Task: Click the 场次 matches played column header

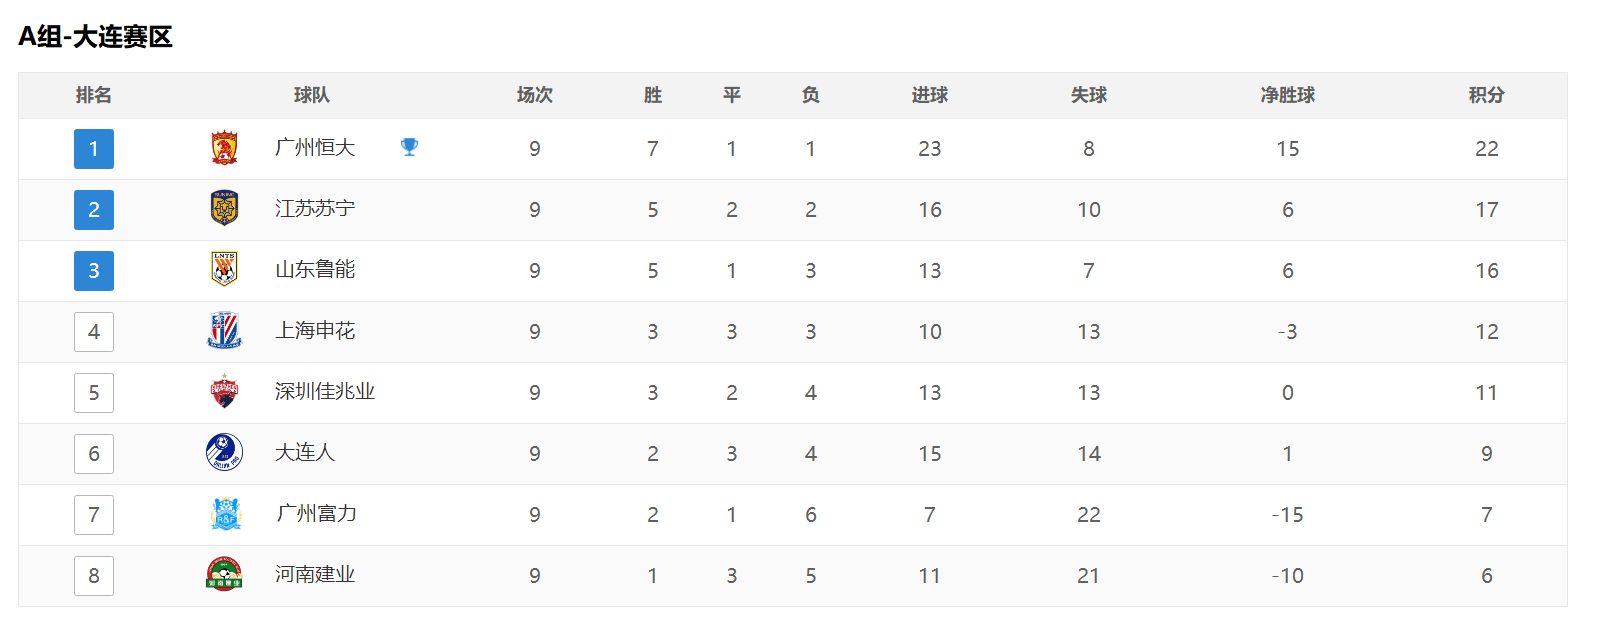Action: [x=534, y=95]
